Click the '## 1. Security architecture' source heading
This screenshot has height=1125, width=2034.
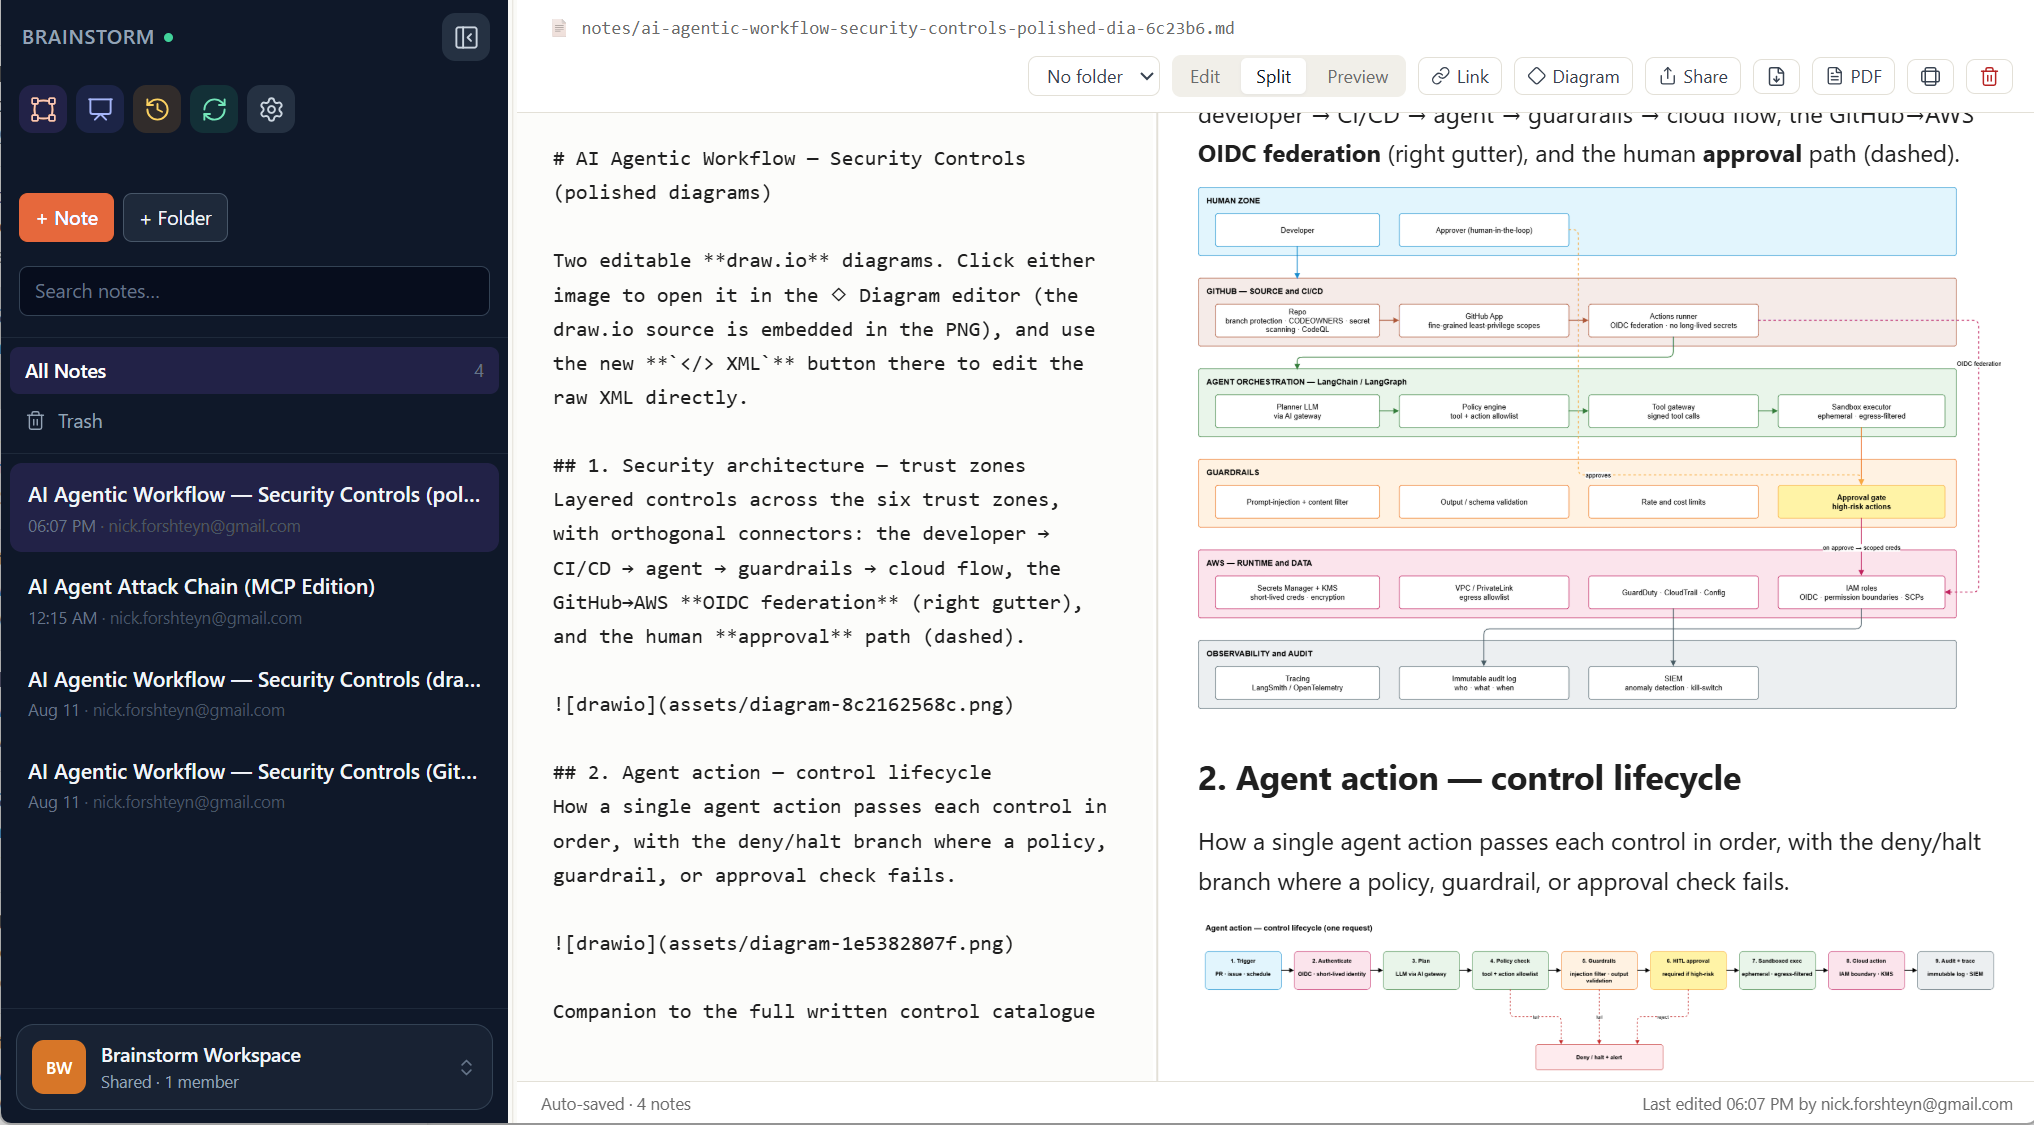789,465
